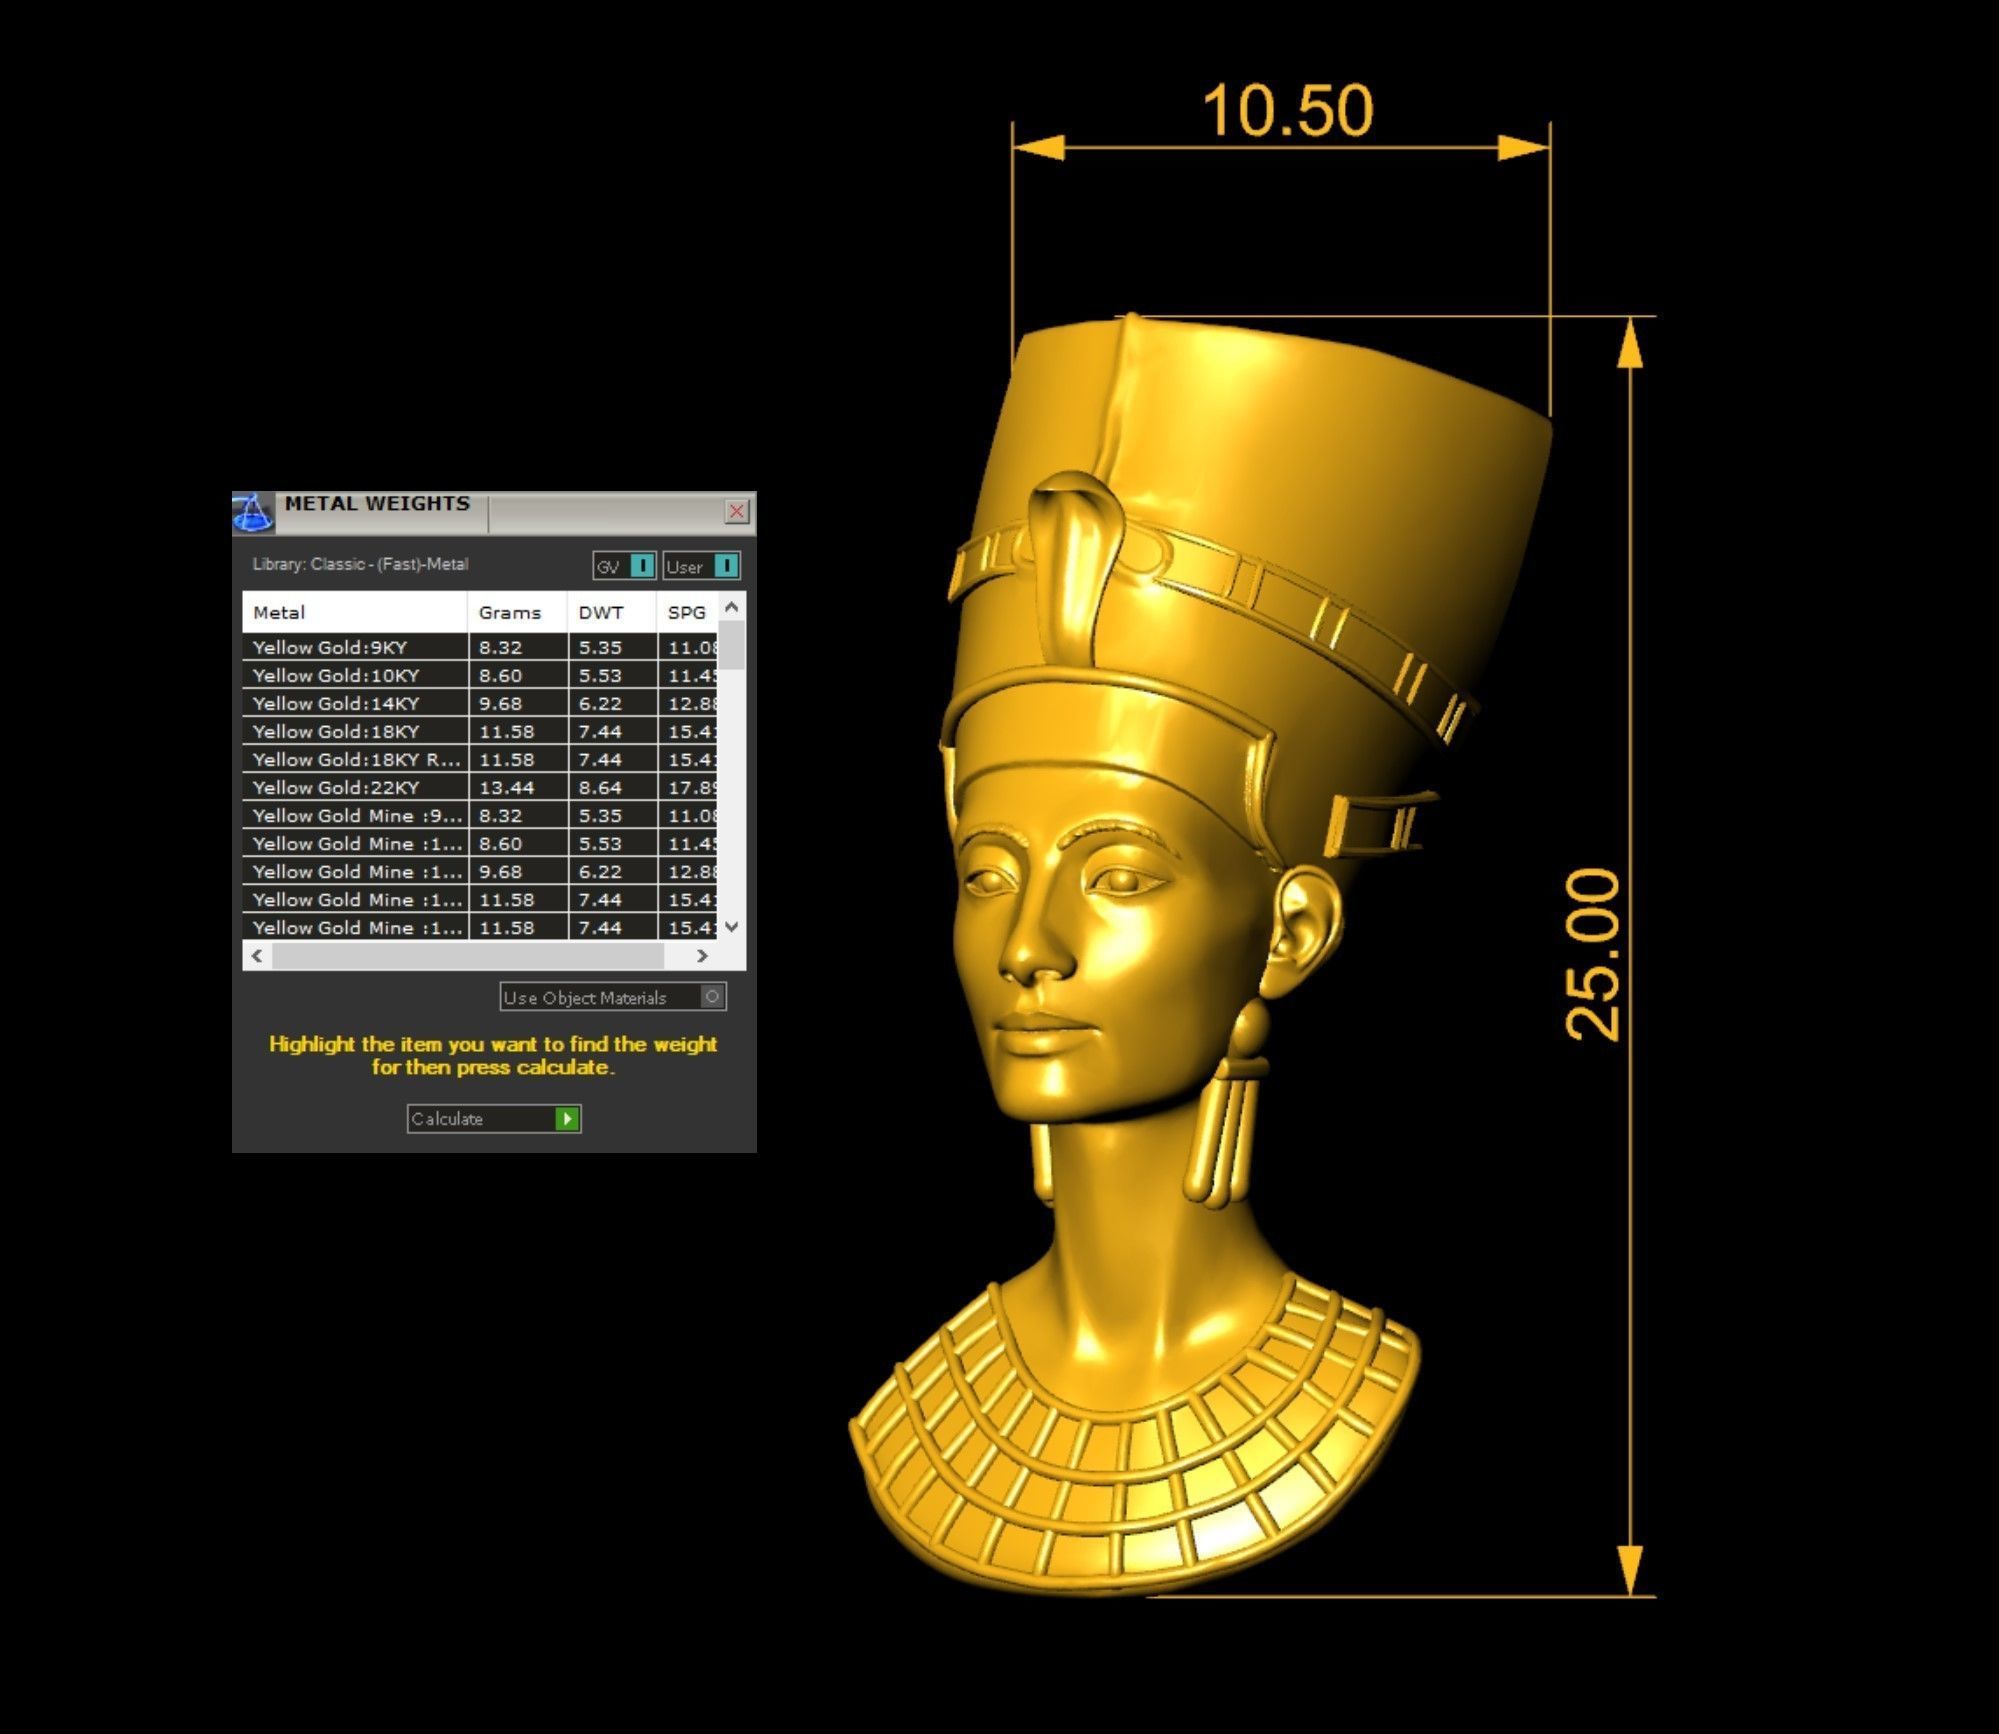The width and height of the screenshot is (1999, 1734).
Task: Click the vertical scrollbar down arrow
Action: click(x=732, y=926)
